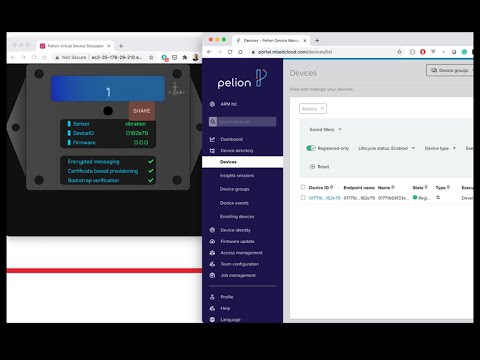Screen dimensions: 480x360
Task: Open the extensions puzzle icon in simulator browser
Action: click(185, 57)
